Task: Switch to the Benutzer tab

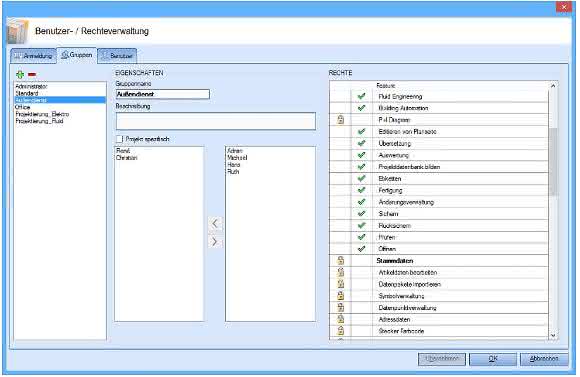Action: (x=117, y=56)
